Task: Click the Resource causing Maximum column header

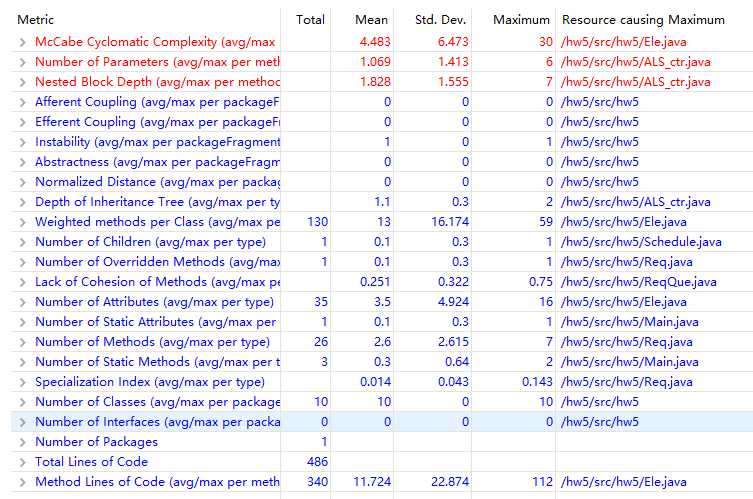Action: [x=643, y=20]
